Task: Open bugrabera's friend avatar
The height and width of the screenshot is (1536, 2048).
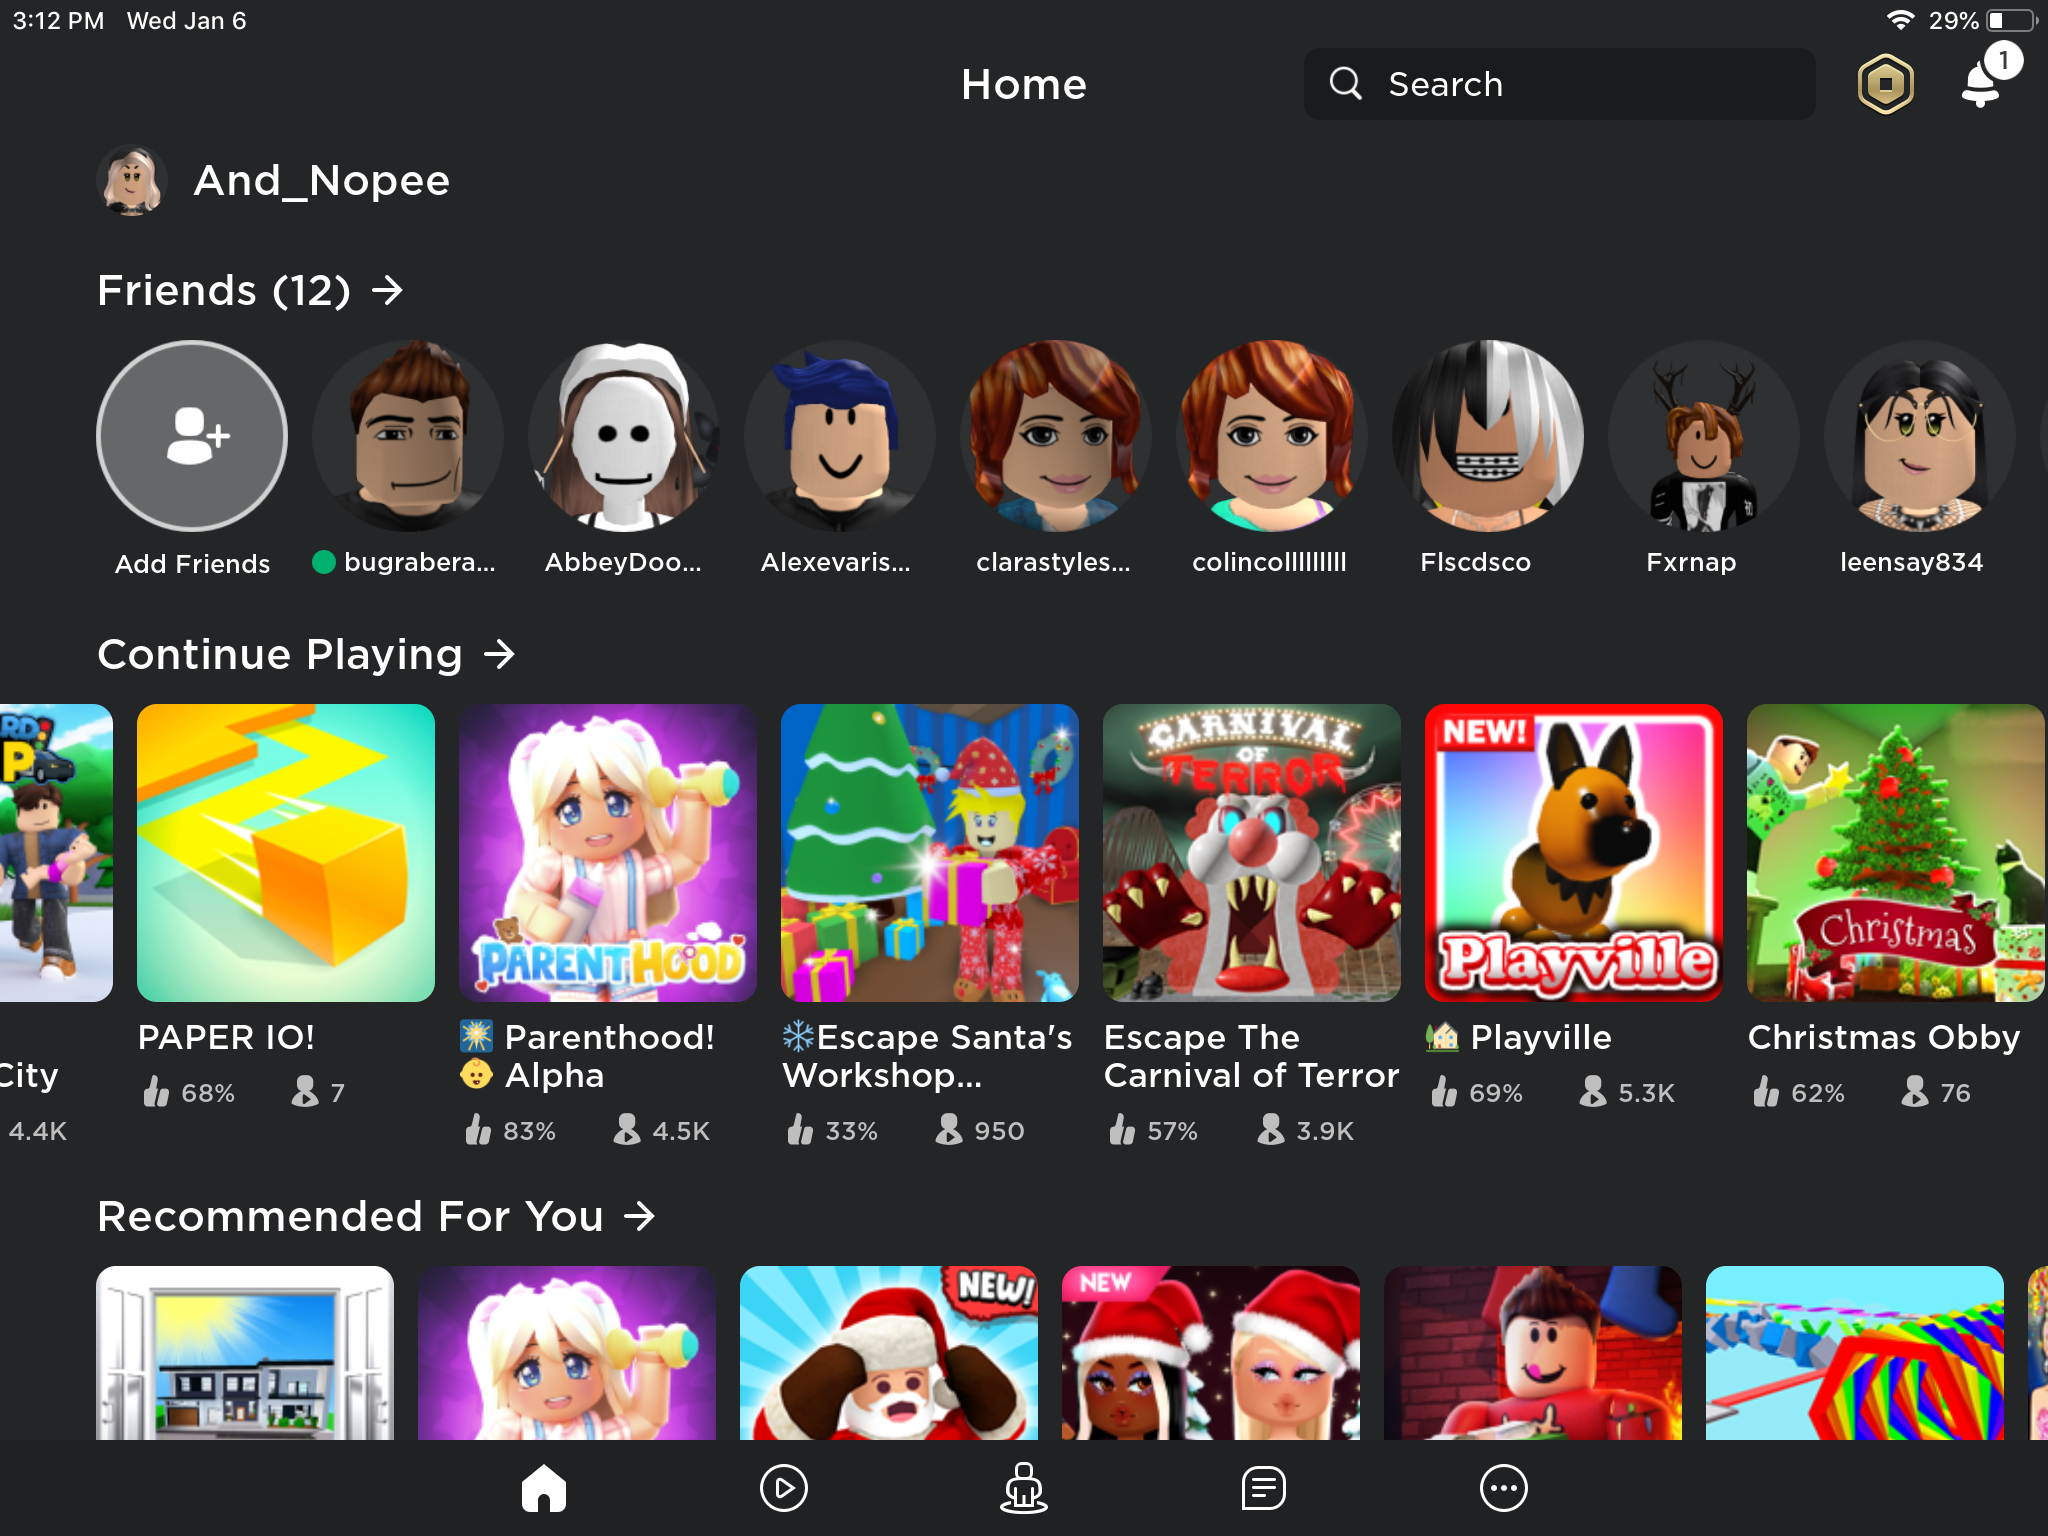Action: (408, 436)
